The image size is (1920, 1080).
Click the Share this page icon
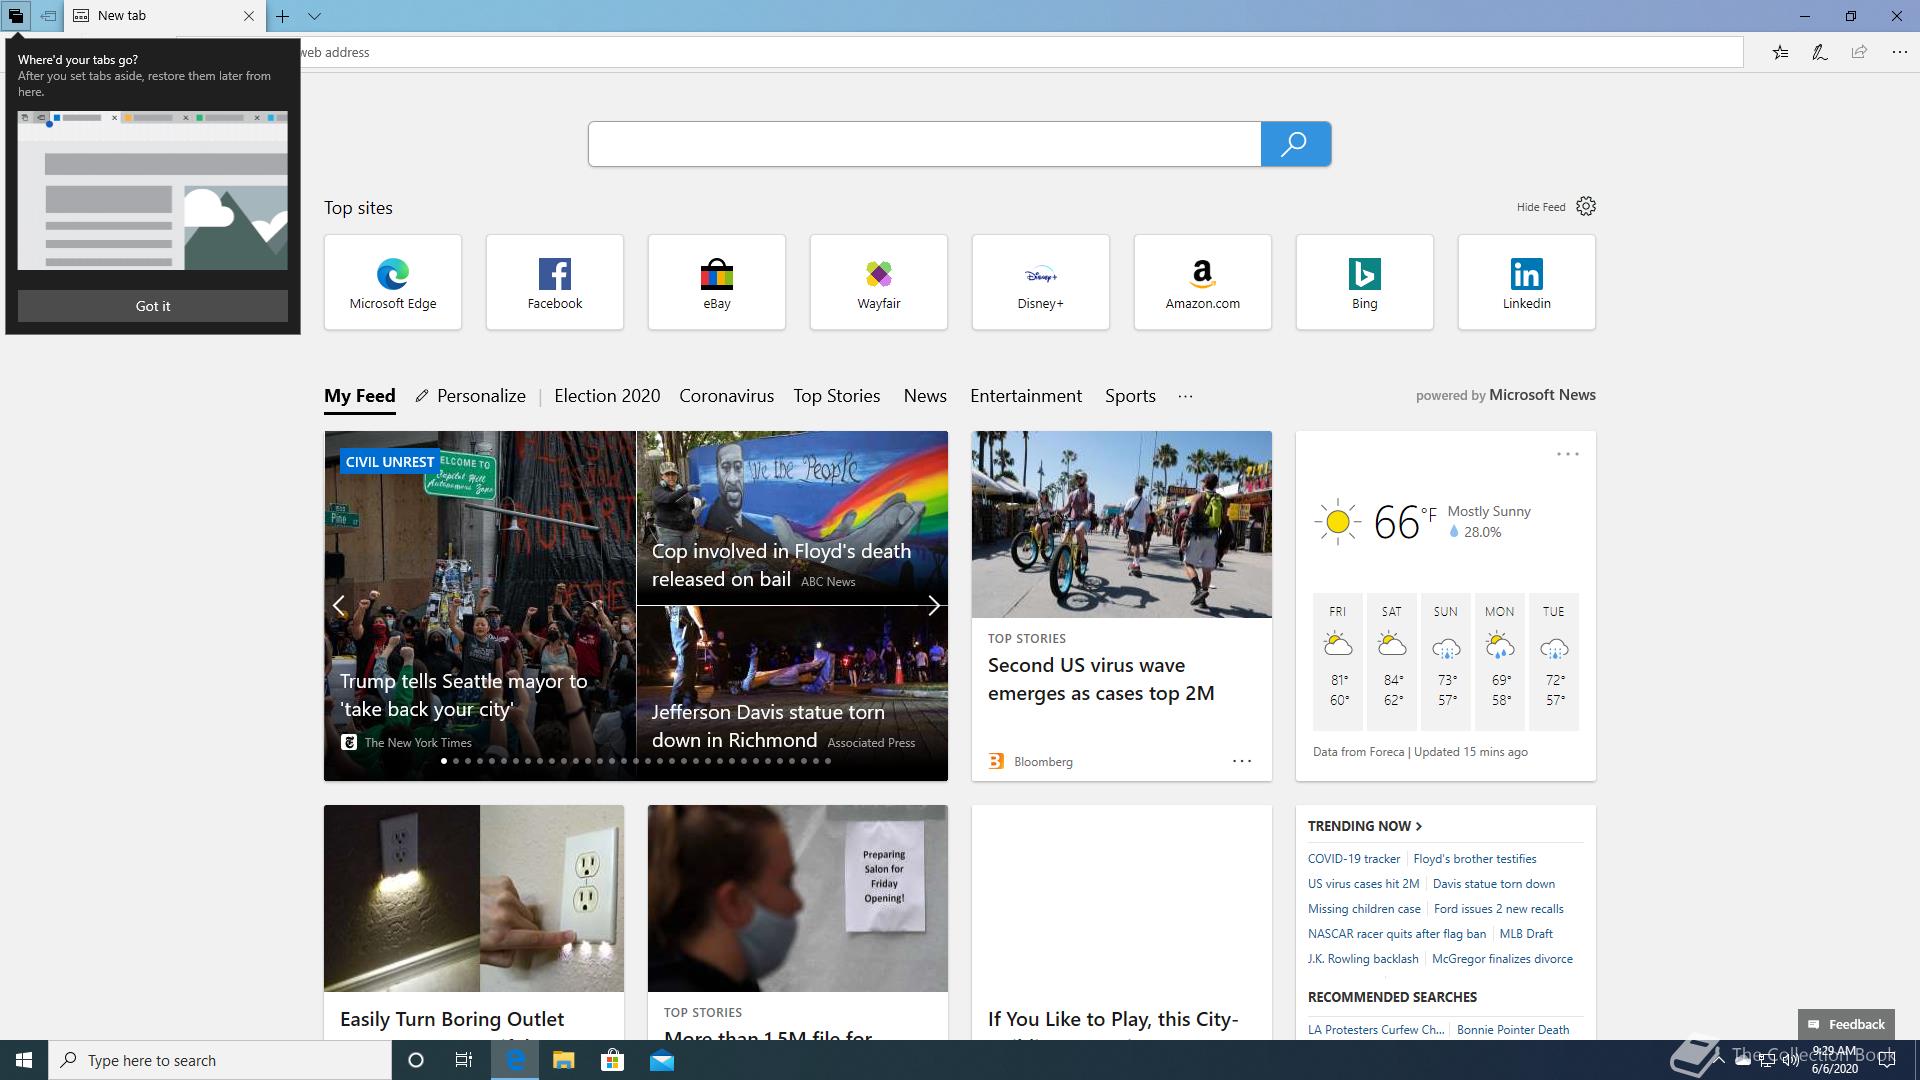(x=1859, y=52)
